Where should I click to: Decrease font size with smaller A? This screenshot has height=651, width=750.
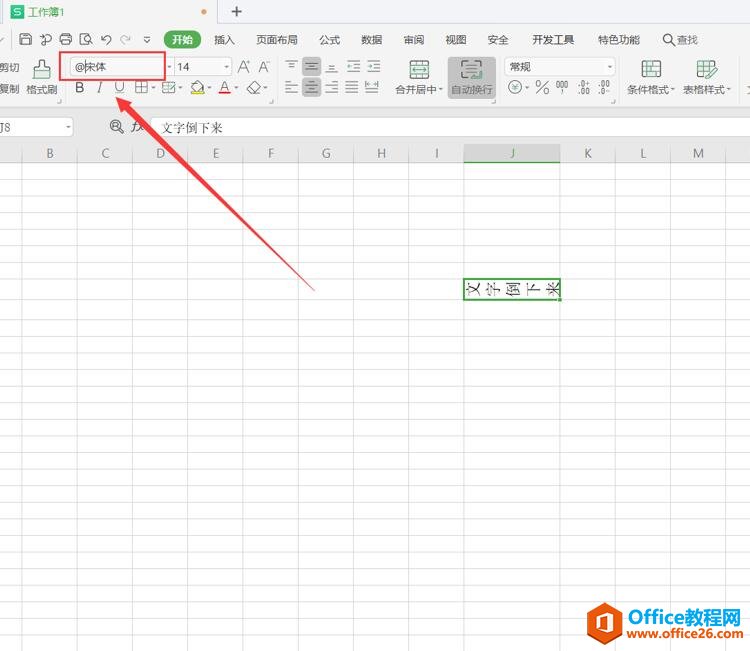(x=264, y=66)
